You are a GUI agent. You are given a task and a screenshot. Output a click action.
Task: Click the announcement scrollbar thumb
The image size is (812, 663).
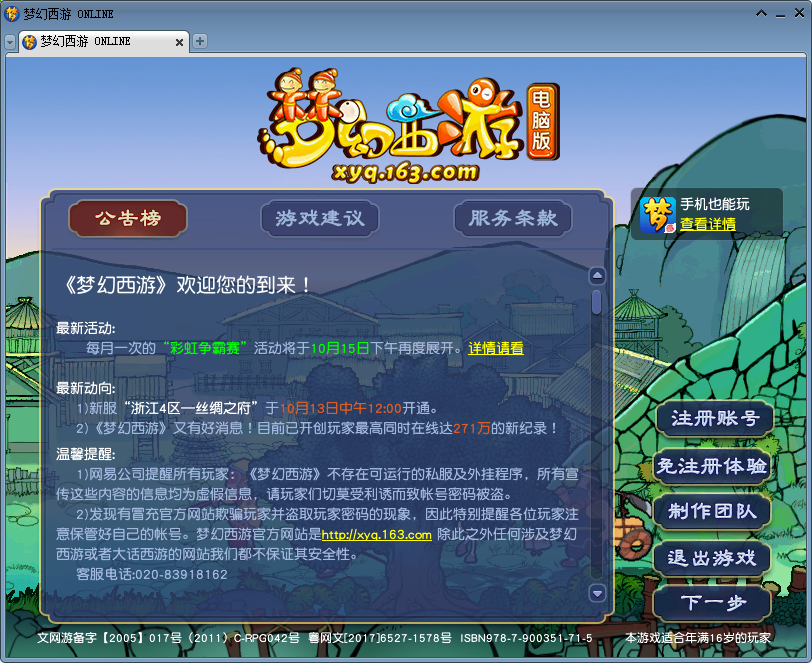click(597, 302)
